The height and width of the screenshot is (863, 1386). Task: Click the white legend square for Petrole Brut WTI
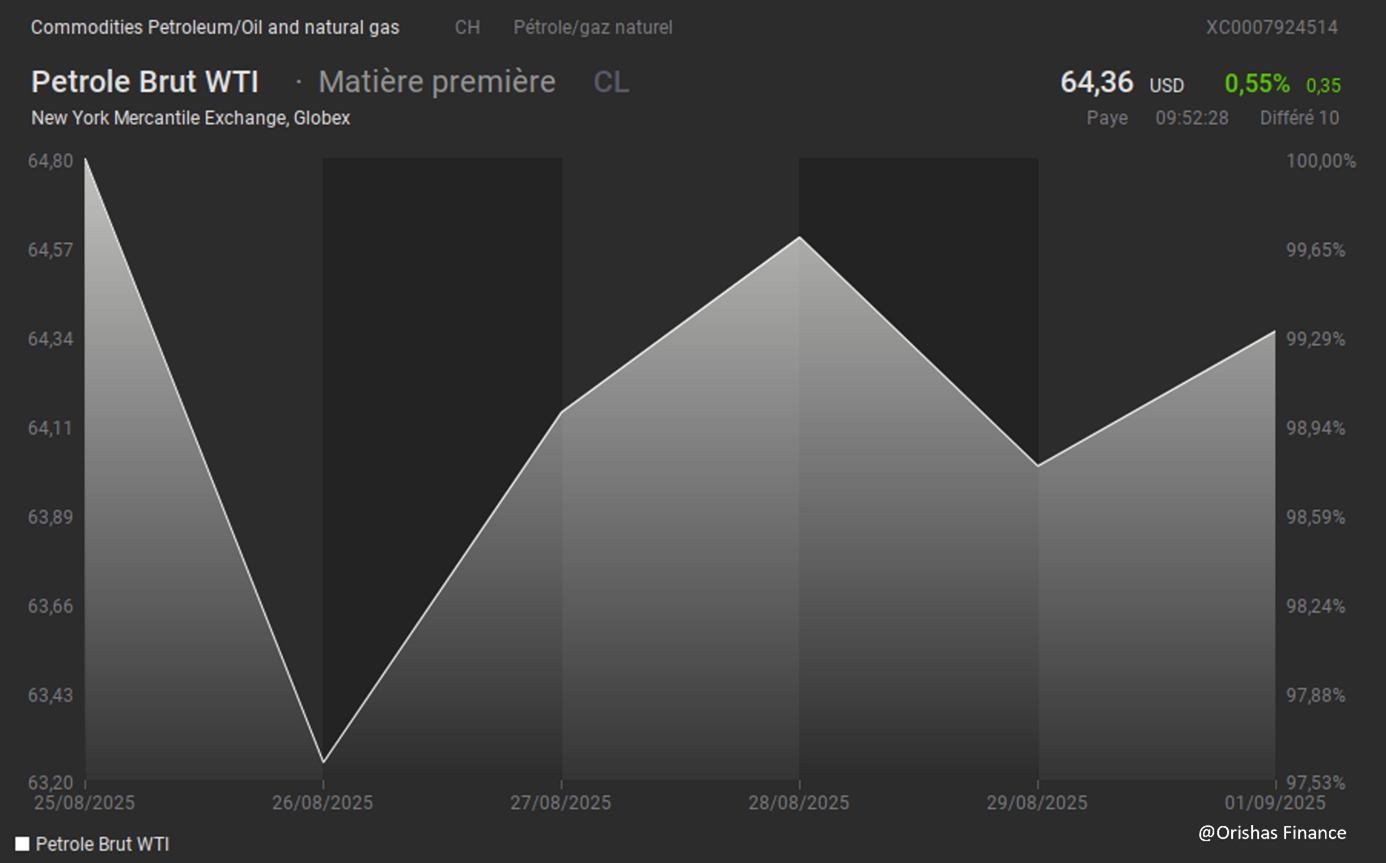coord(22,844)
